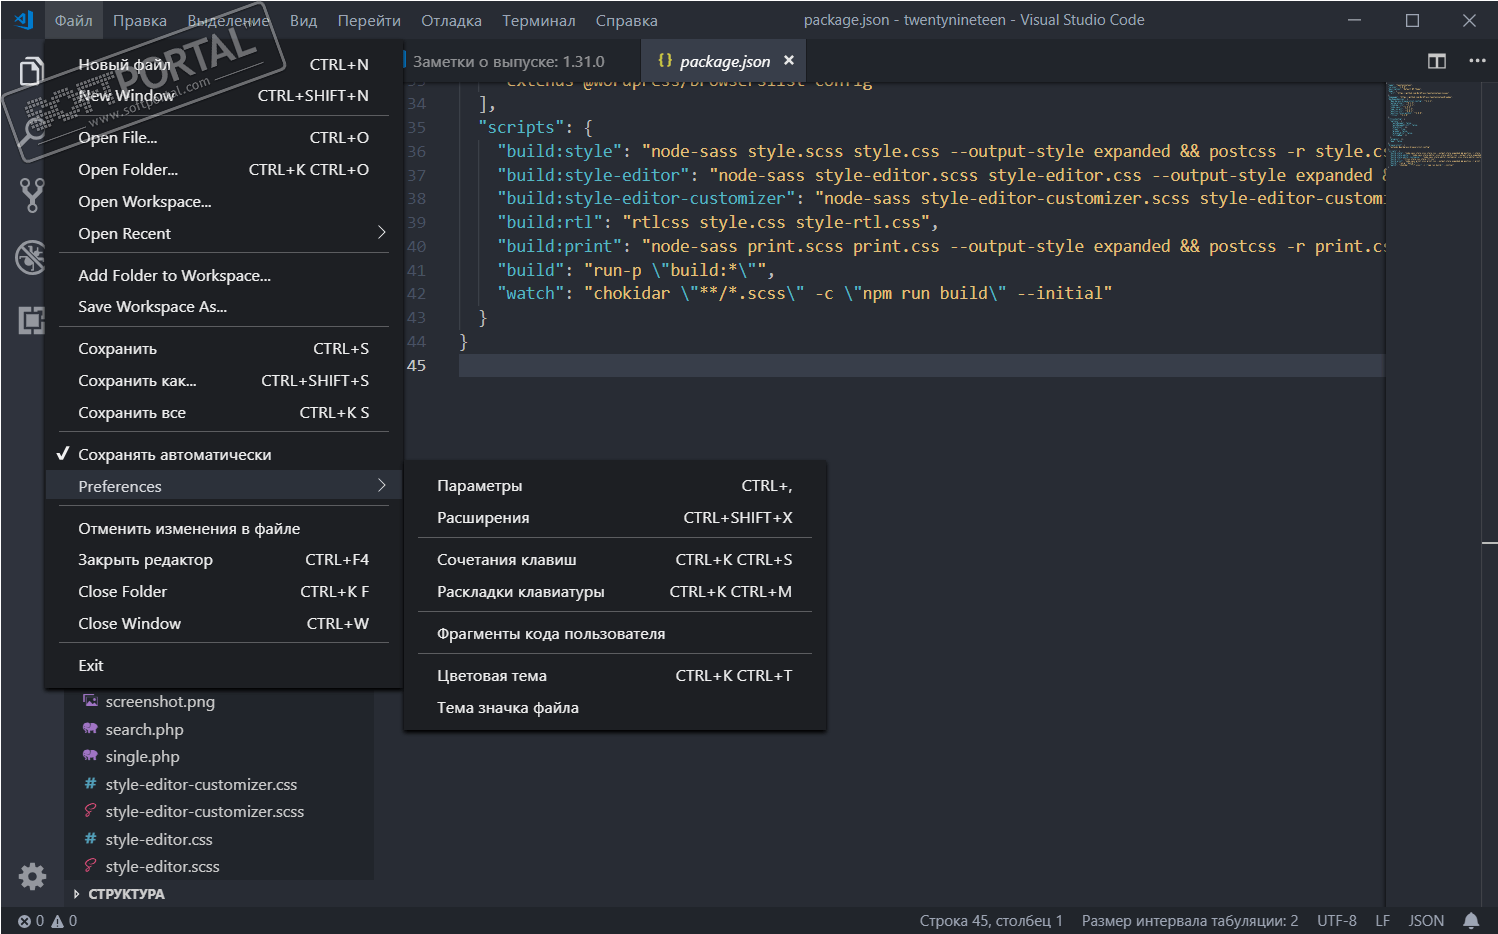The width and height of the screenshot is (1498, 934).
Task: Click errors and warnings count in status bar
Action: 47,921
